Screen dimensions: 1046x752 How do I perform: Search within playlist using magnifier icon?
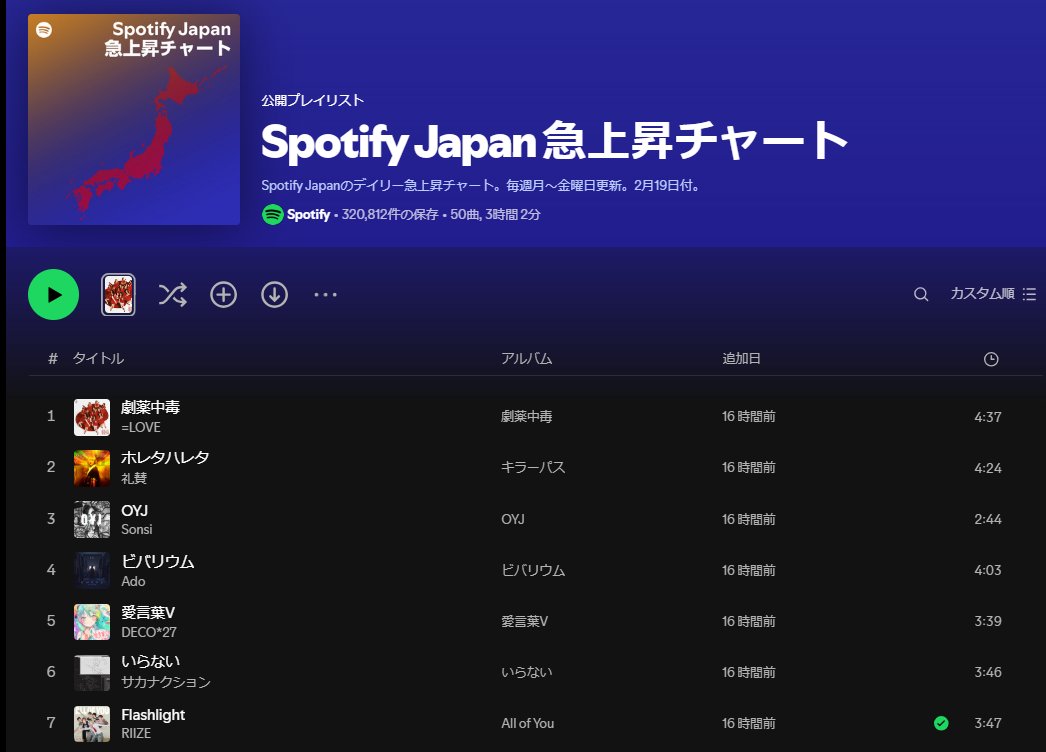pos(921,294)
